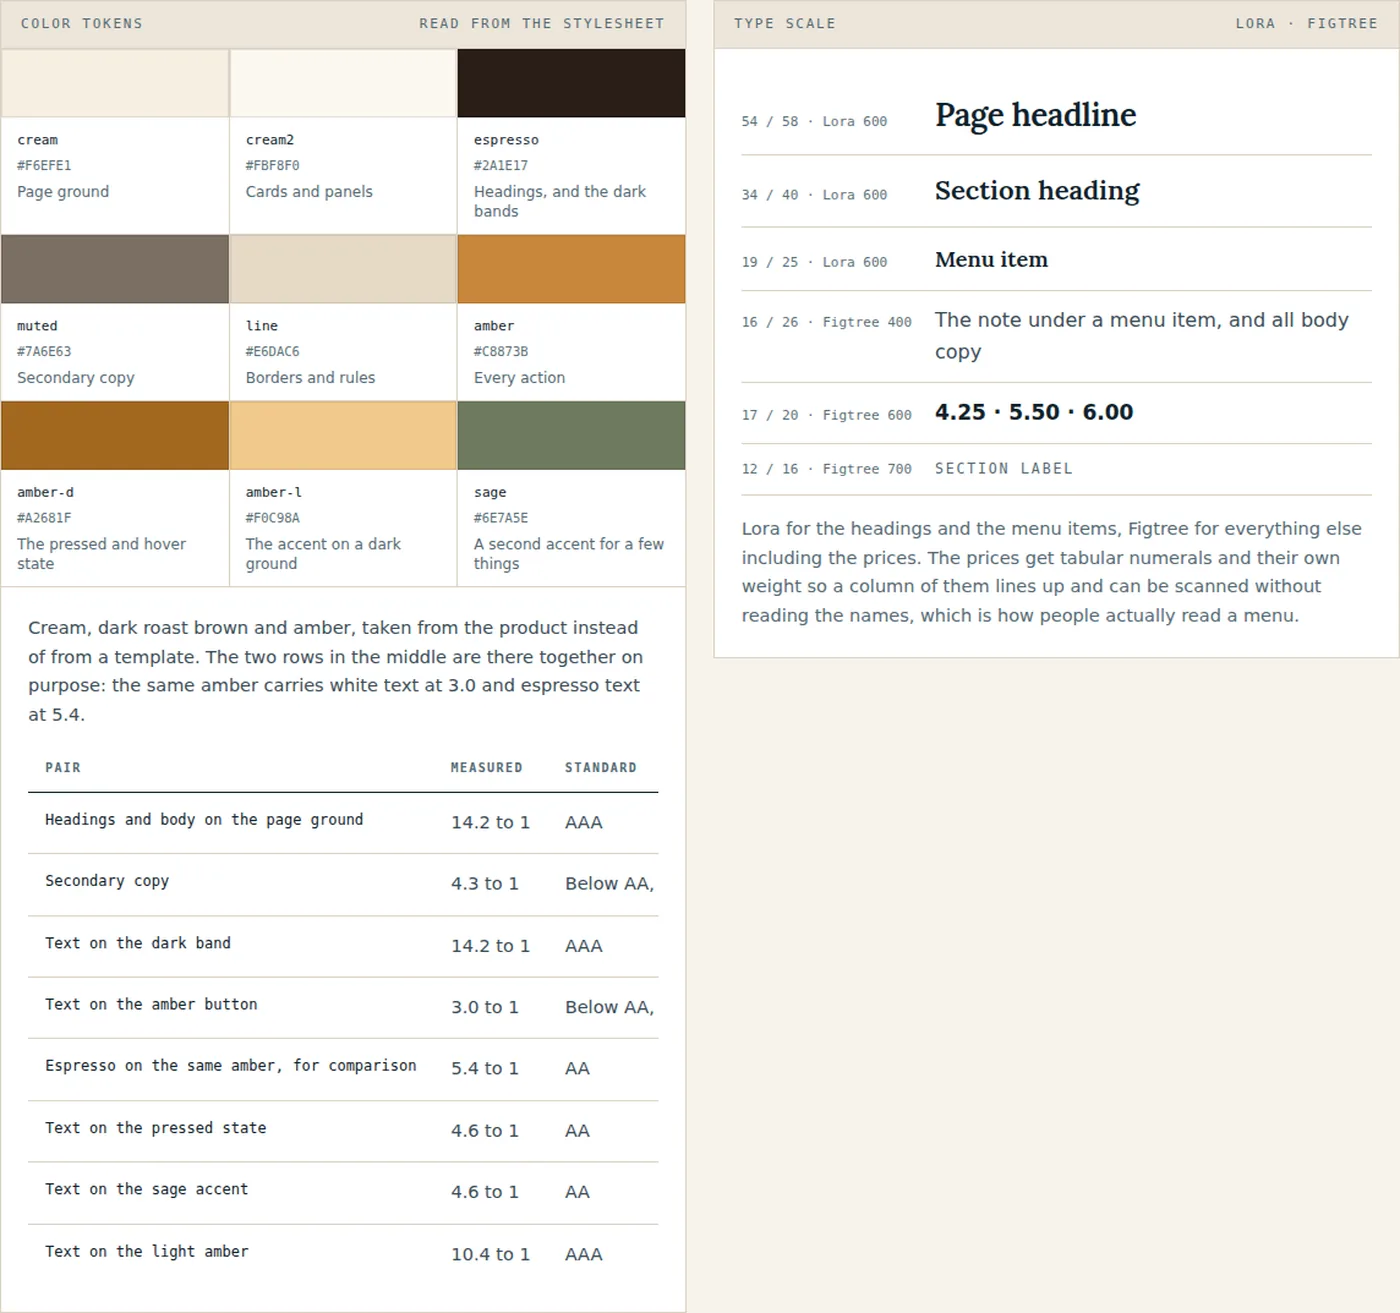The width and height of the screenshot is (1400, 1313).
Task: Select the "4.25 · 5.50 · 6.00" price sample
Action: pyautogui.click(x=1034, y=412)
